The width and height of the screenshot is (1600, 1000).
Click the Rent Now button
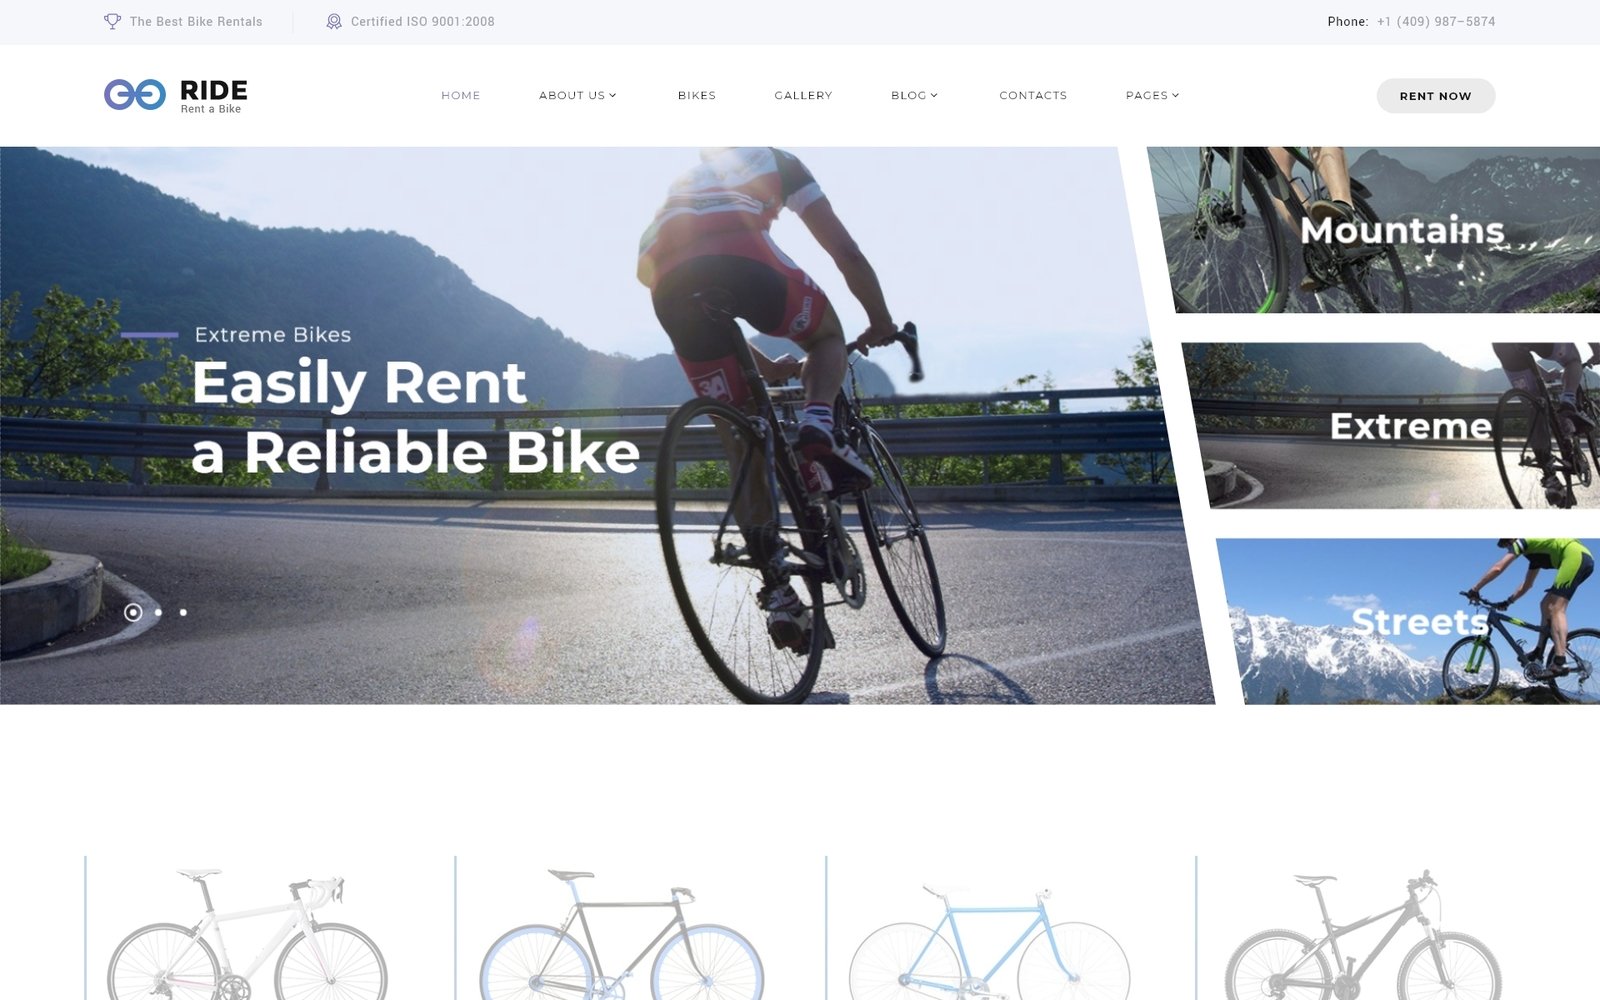click(1435, 96)
